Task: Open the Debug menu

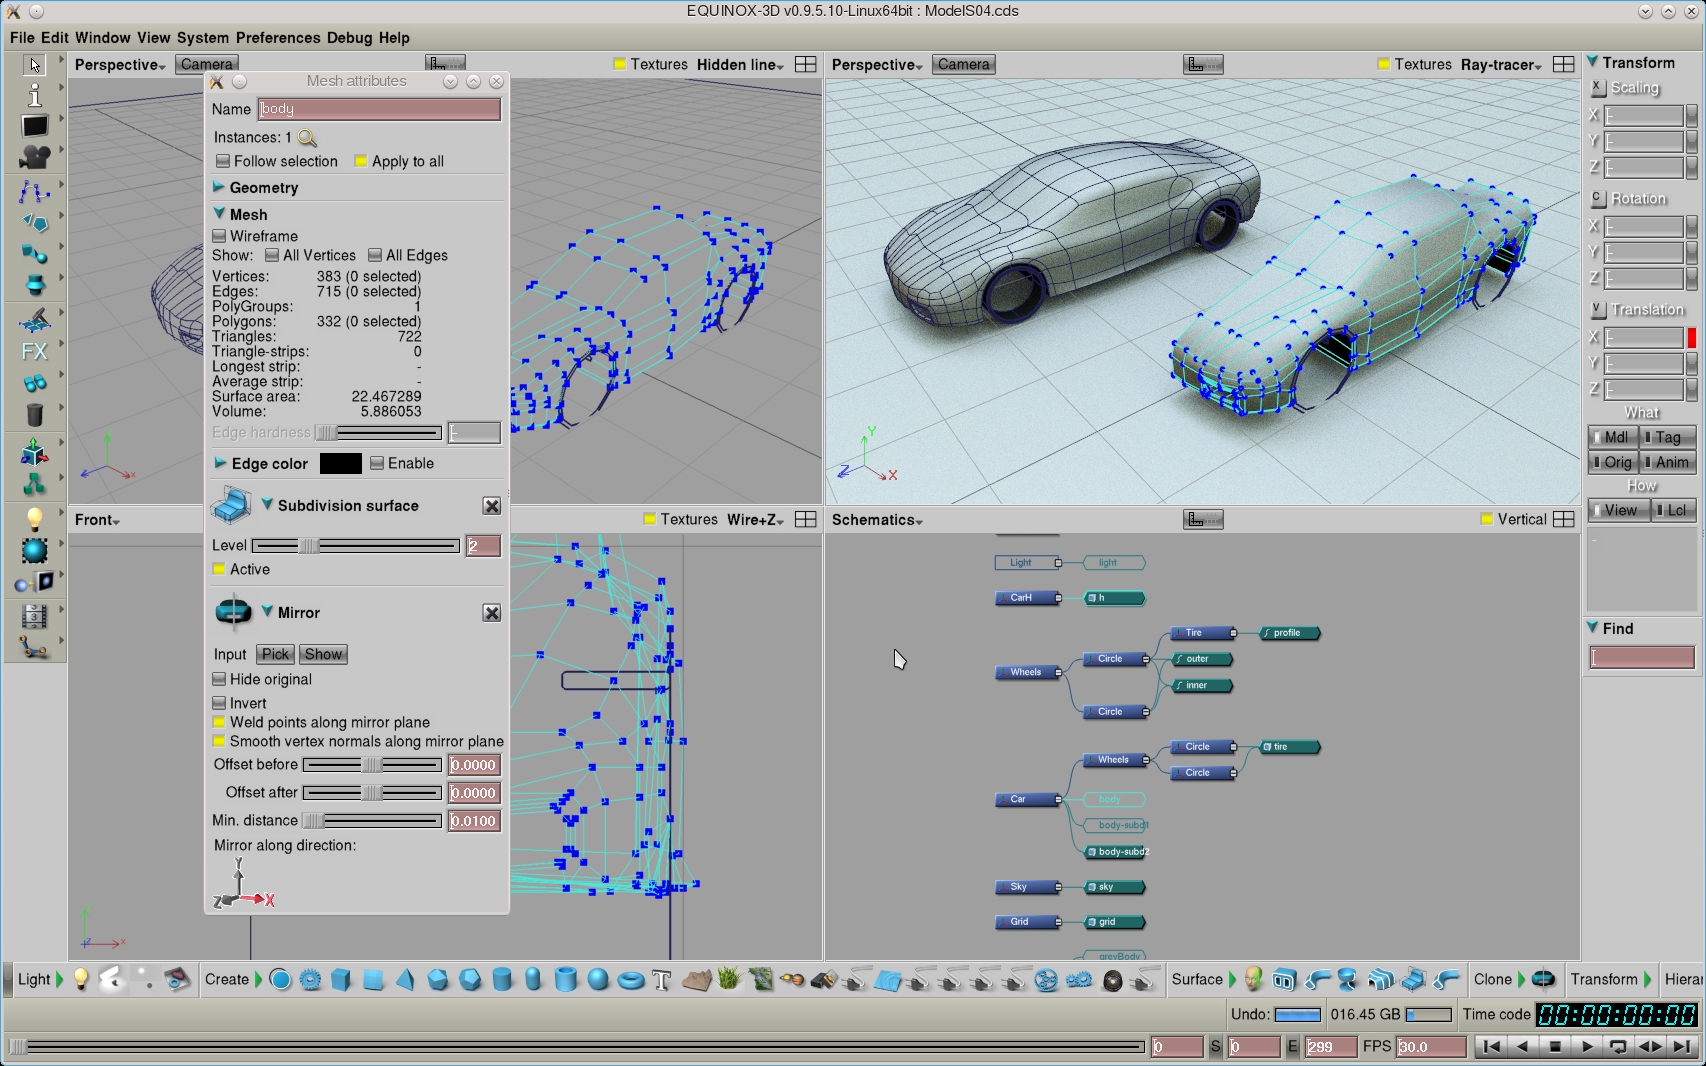Action: 349,38
